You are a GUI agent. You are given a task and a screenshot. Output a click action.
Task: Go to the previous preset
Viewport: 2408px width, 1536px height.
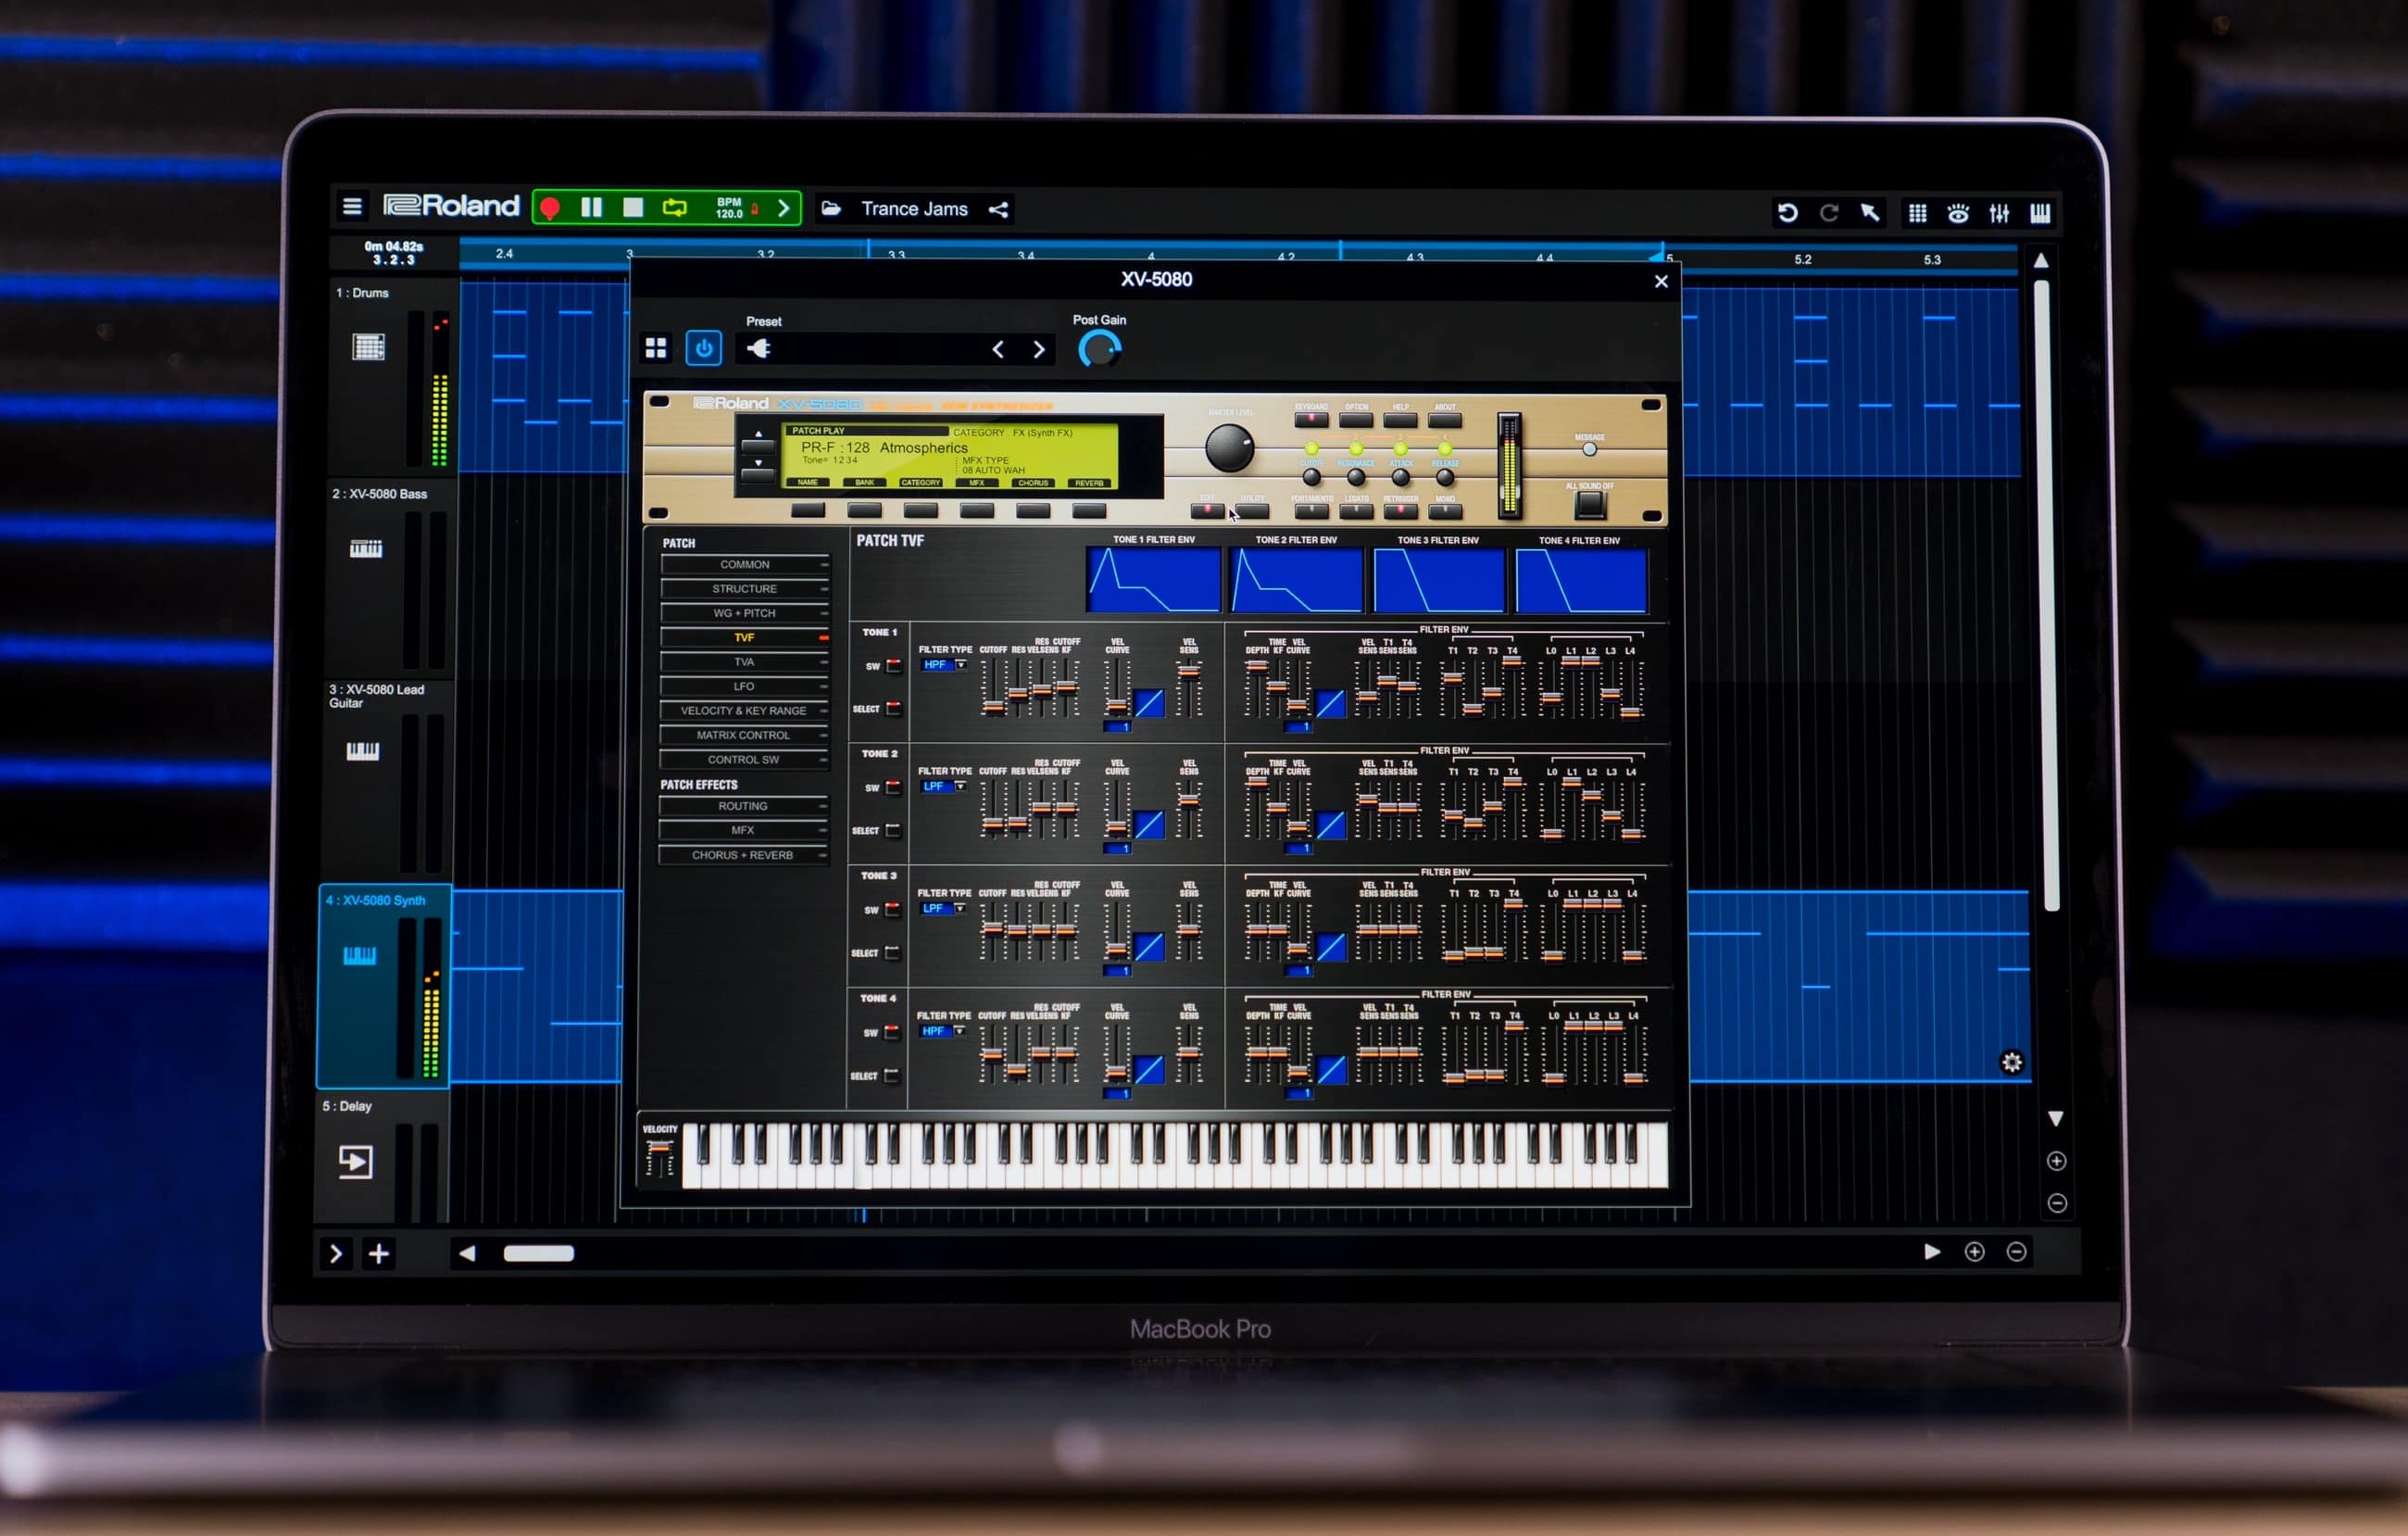click(997, 349)
